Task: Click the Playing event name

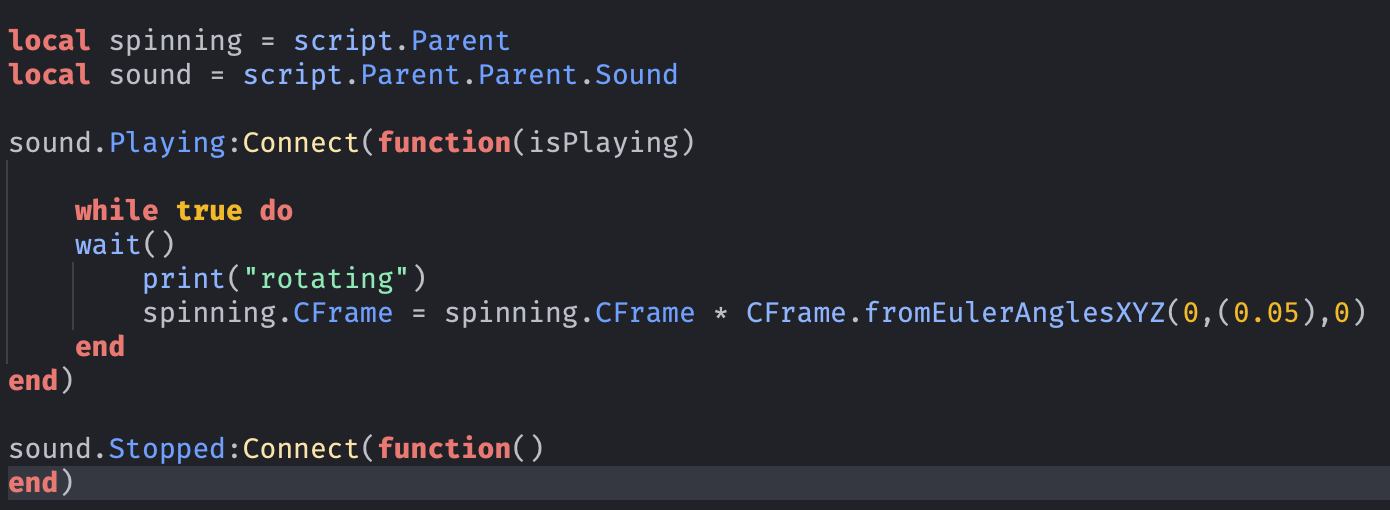Action: point(167,143)
